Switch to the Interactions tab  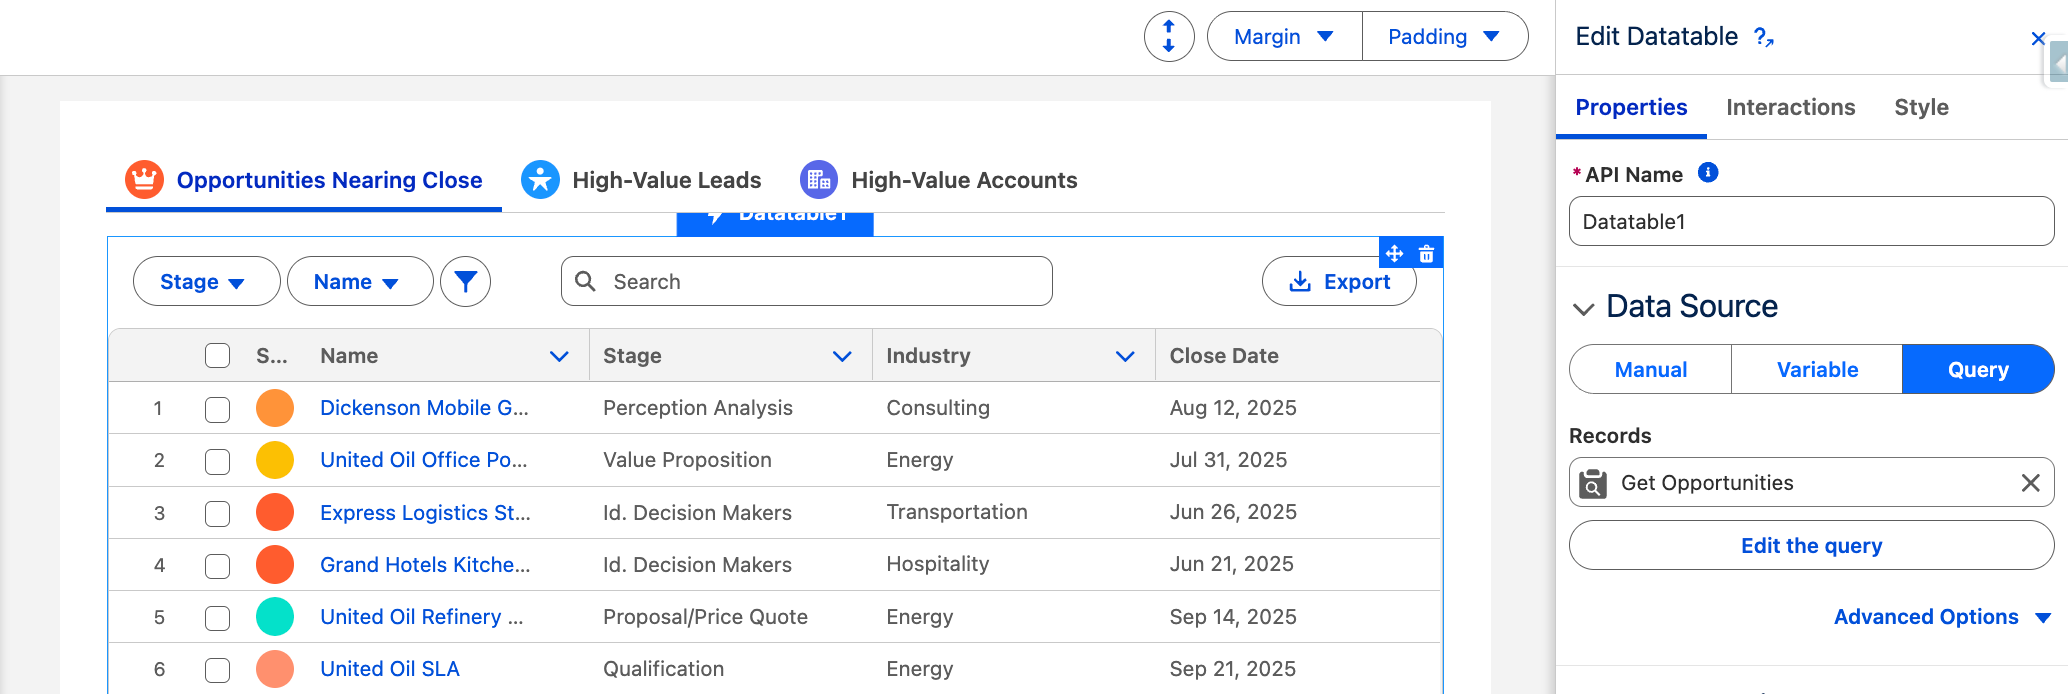(x=1790, y=107)
